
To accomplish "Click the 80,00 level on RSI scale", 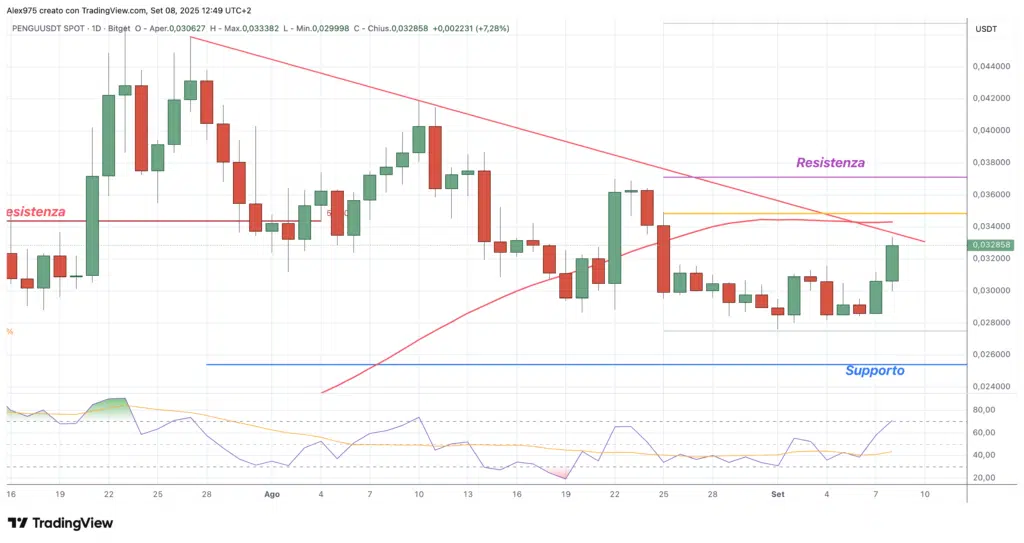I will [x=983, y=410].
